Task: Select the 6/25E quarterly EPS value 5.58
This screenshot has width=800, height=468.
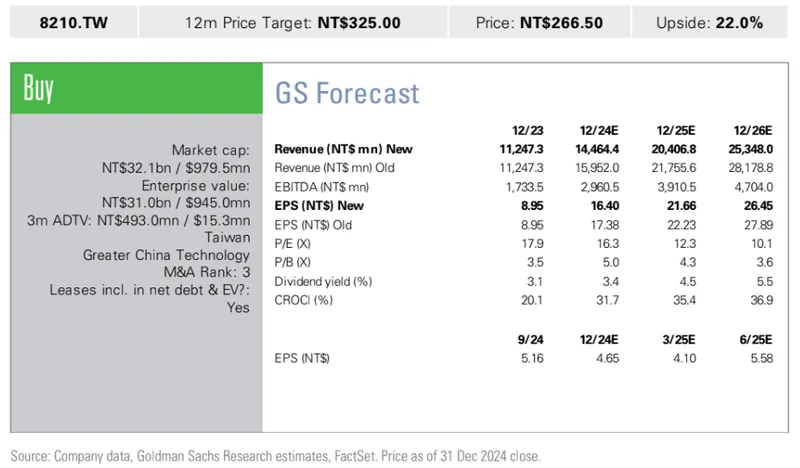Action: (761, 357)
